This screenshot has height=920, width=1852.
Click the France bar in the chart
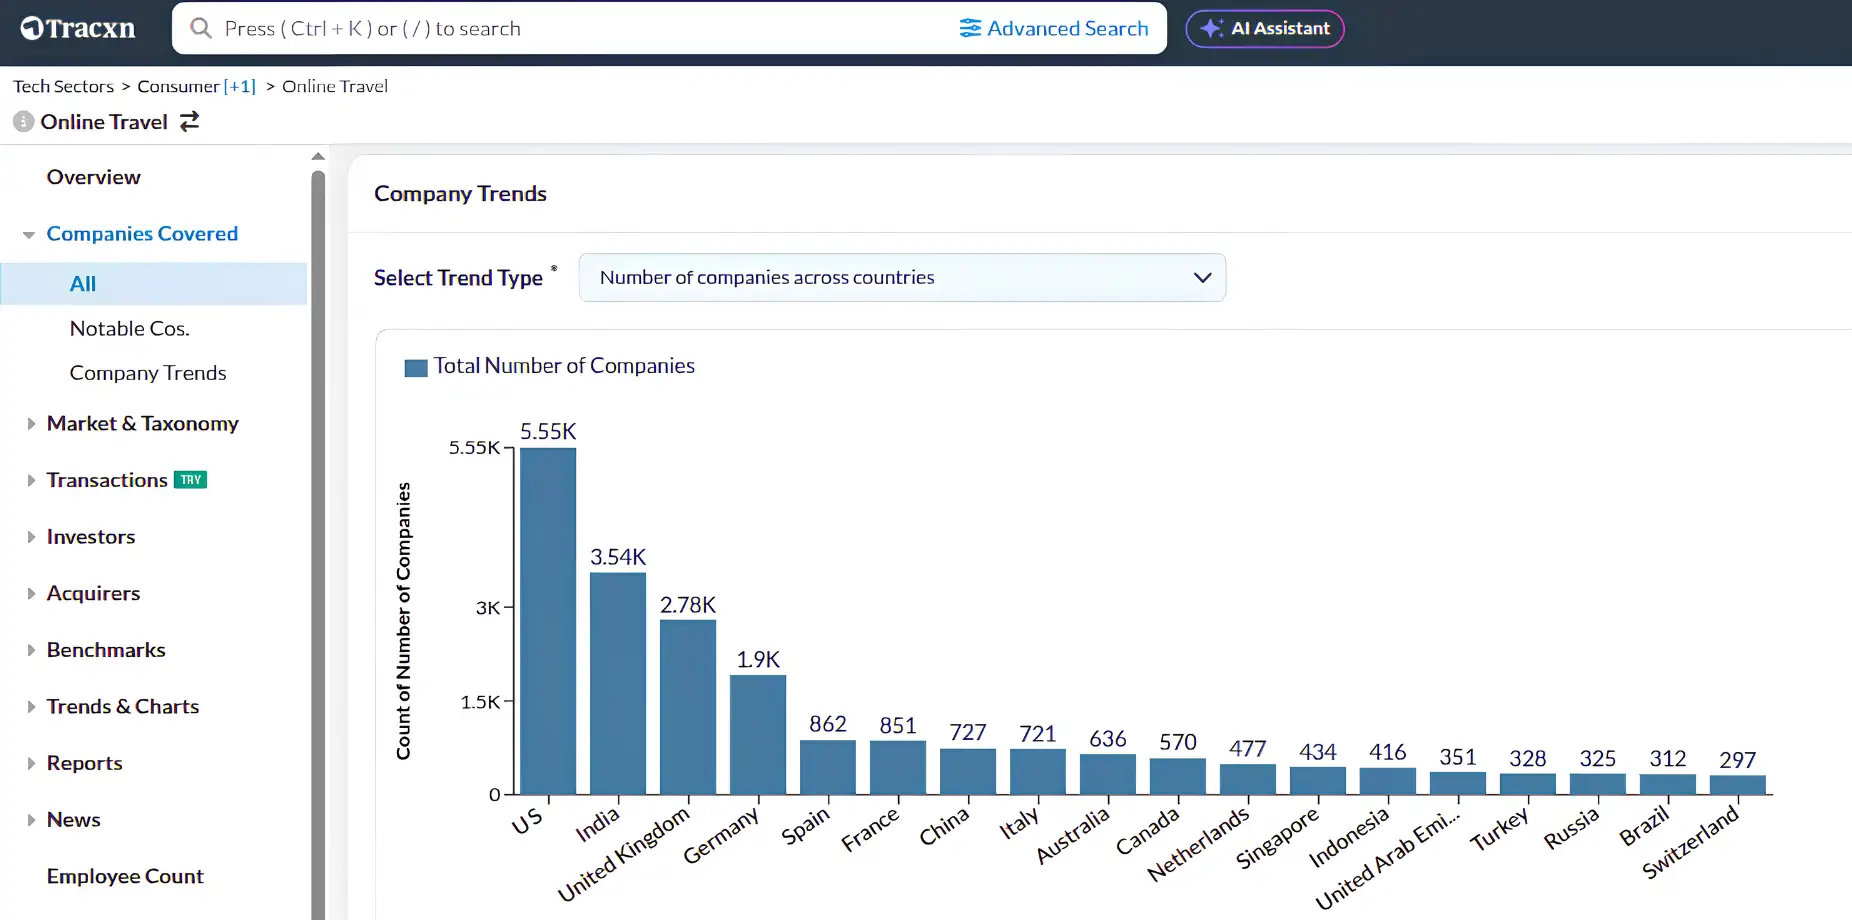tap(898, 768)
